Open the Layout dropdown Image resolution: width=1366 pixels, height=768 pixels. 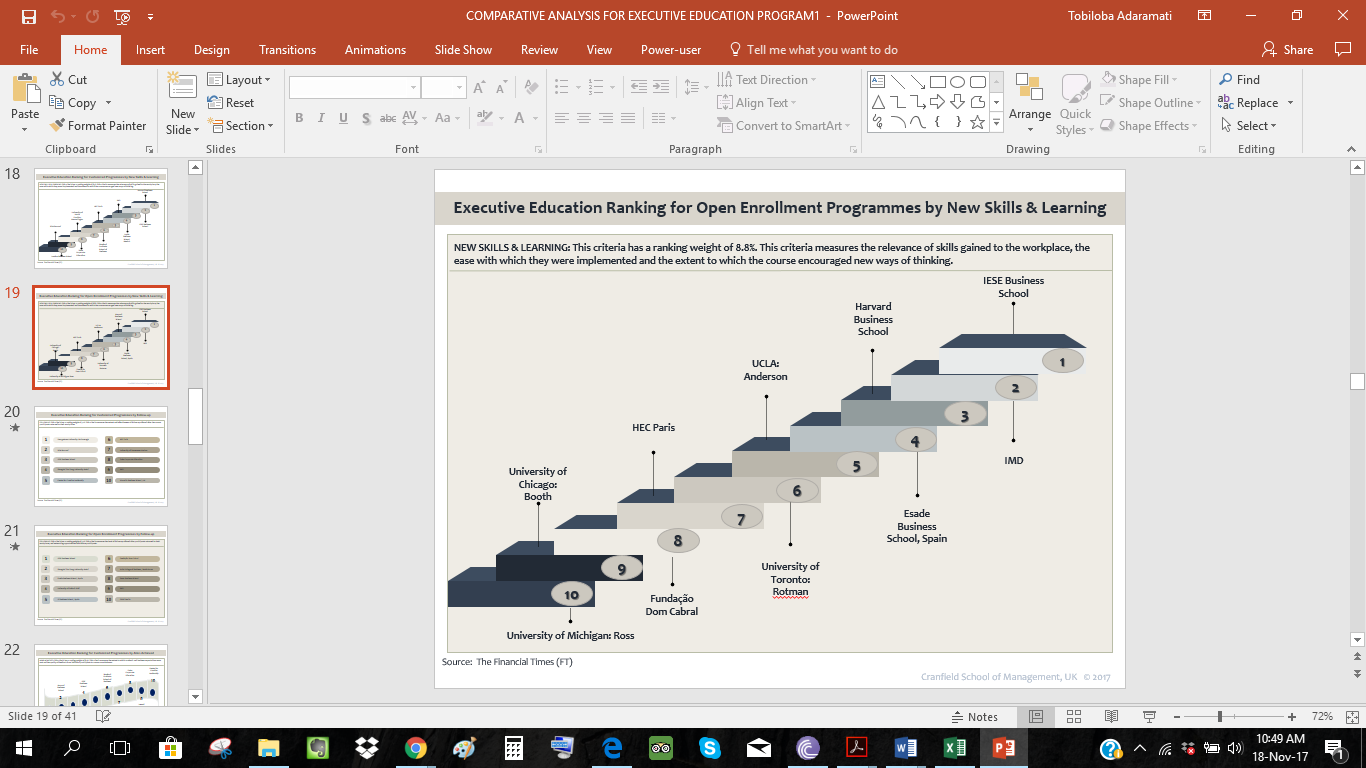click(238, 80)
